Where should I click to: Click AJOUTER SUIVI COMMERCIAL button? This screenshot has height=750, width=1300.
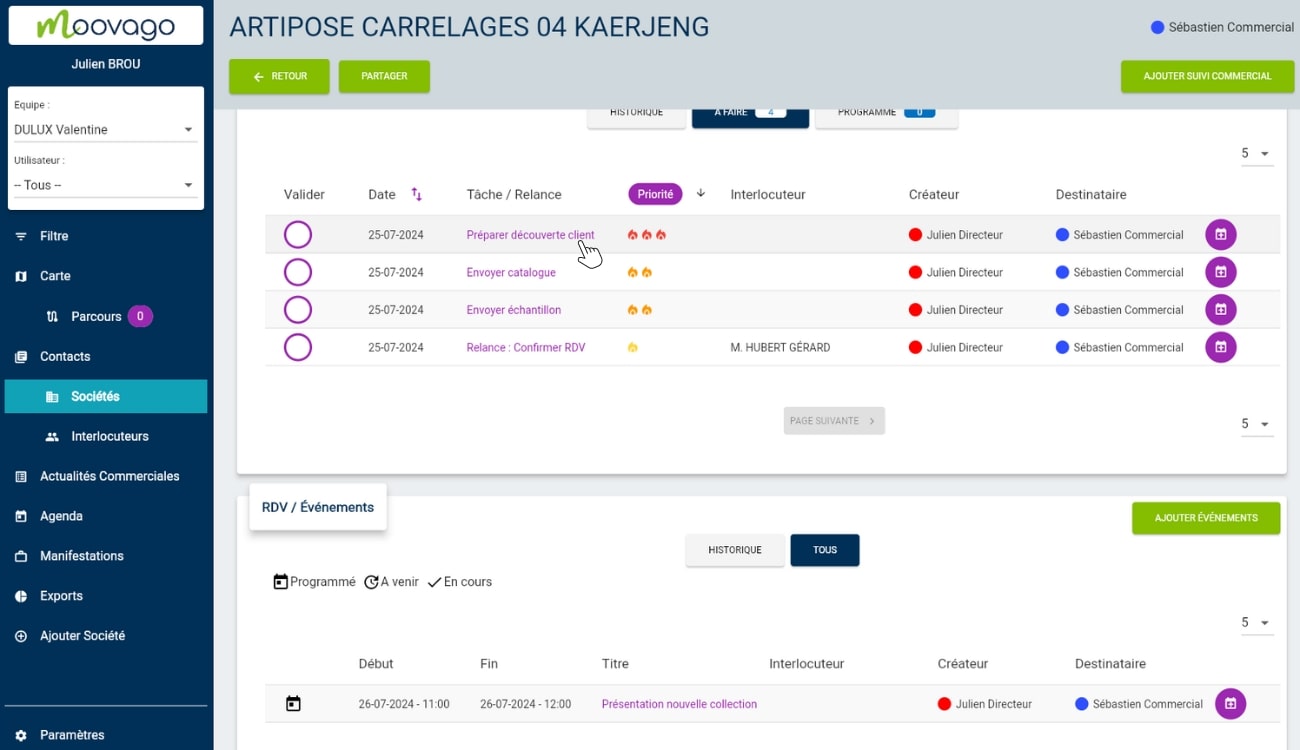(1207, 77)
